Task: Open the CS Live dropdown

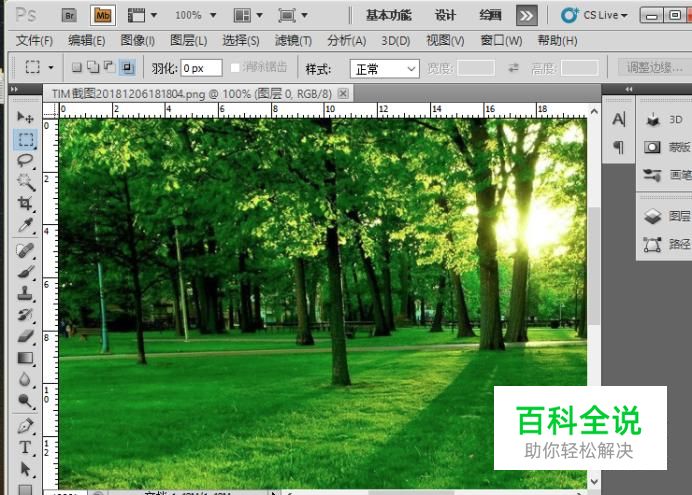Action: [594, 15]
